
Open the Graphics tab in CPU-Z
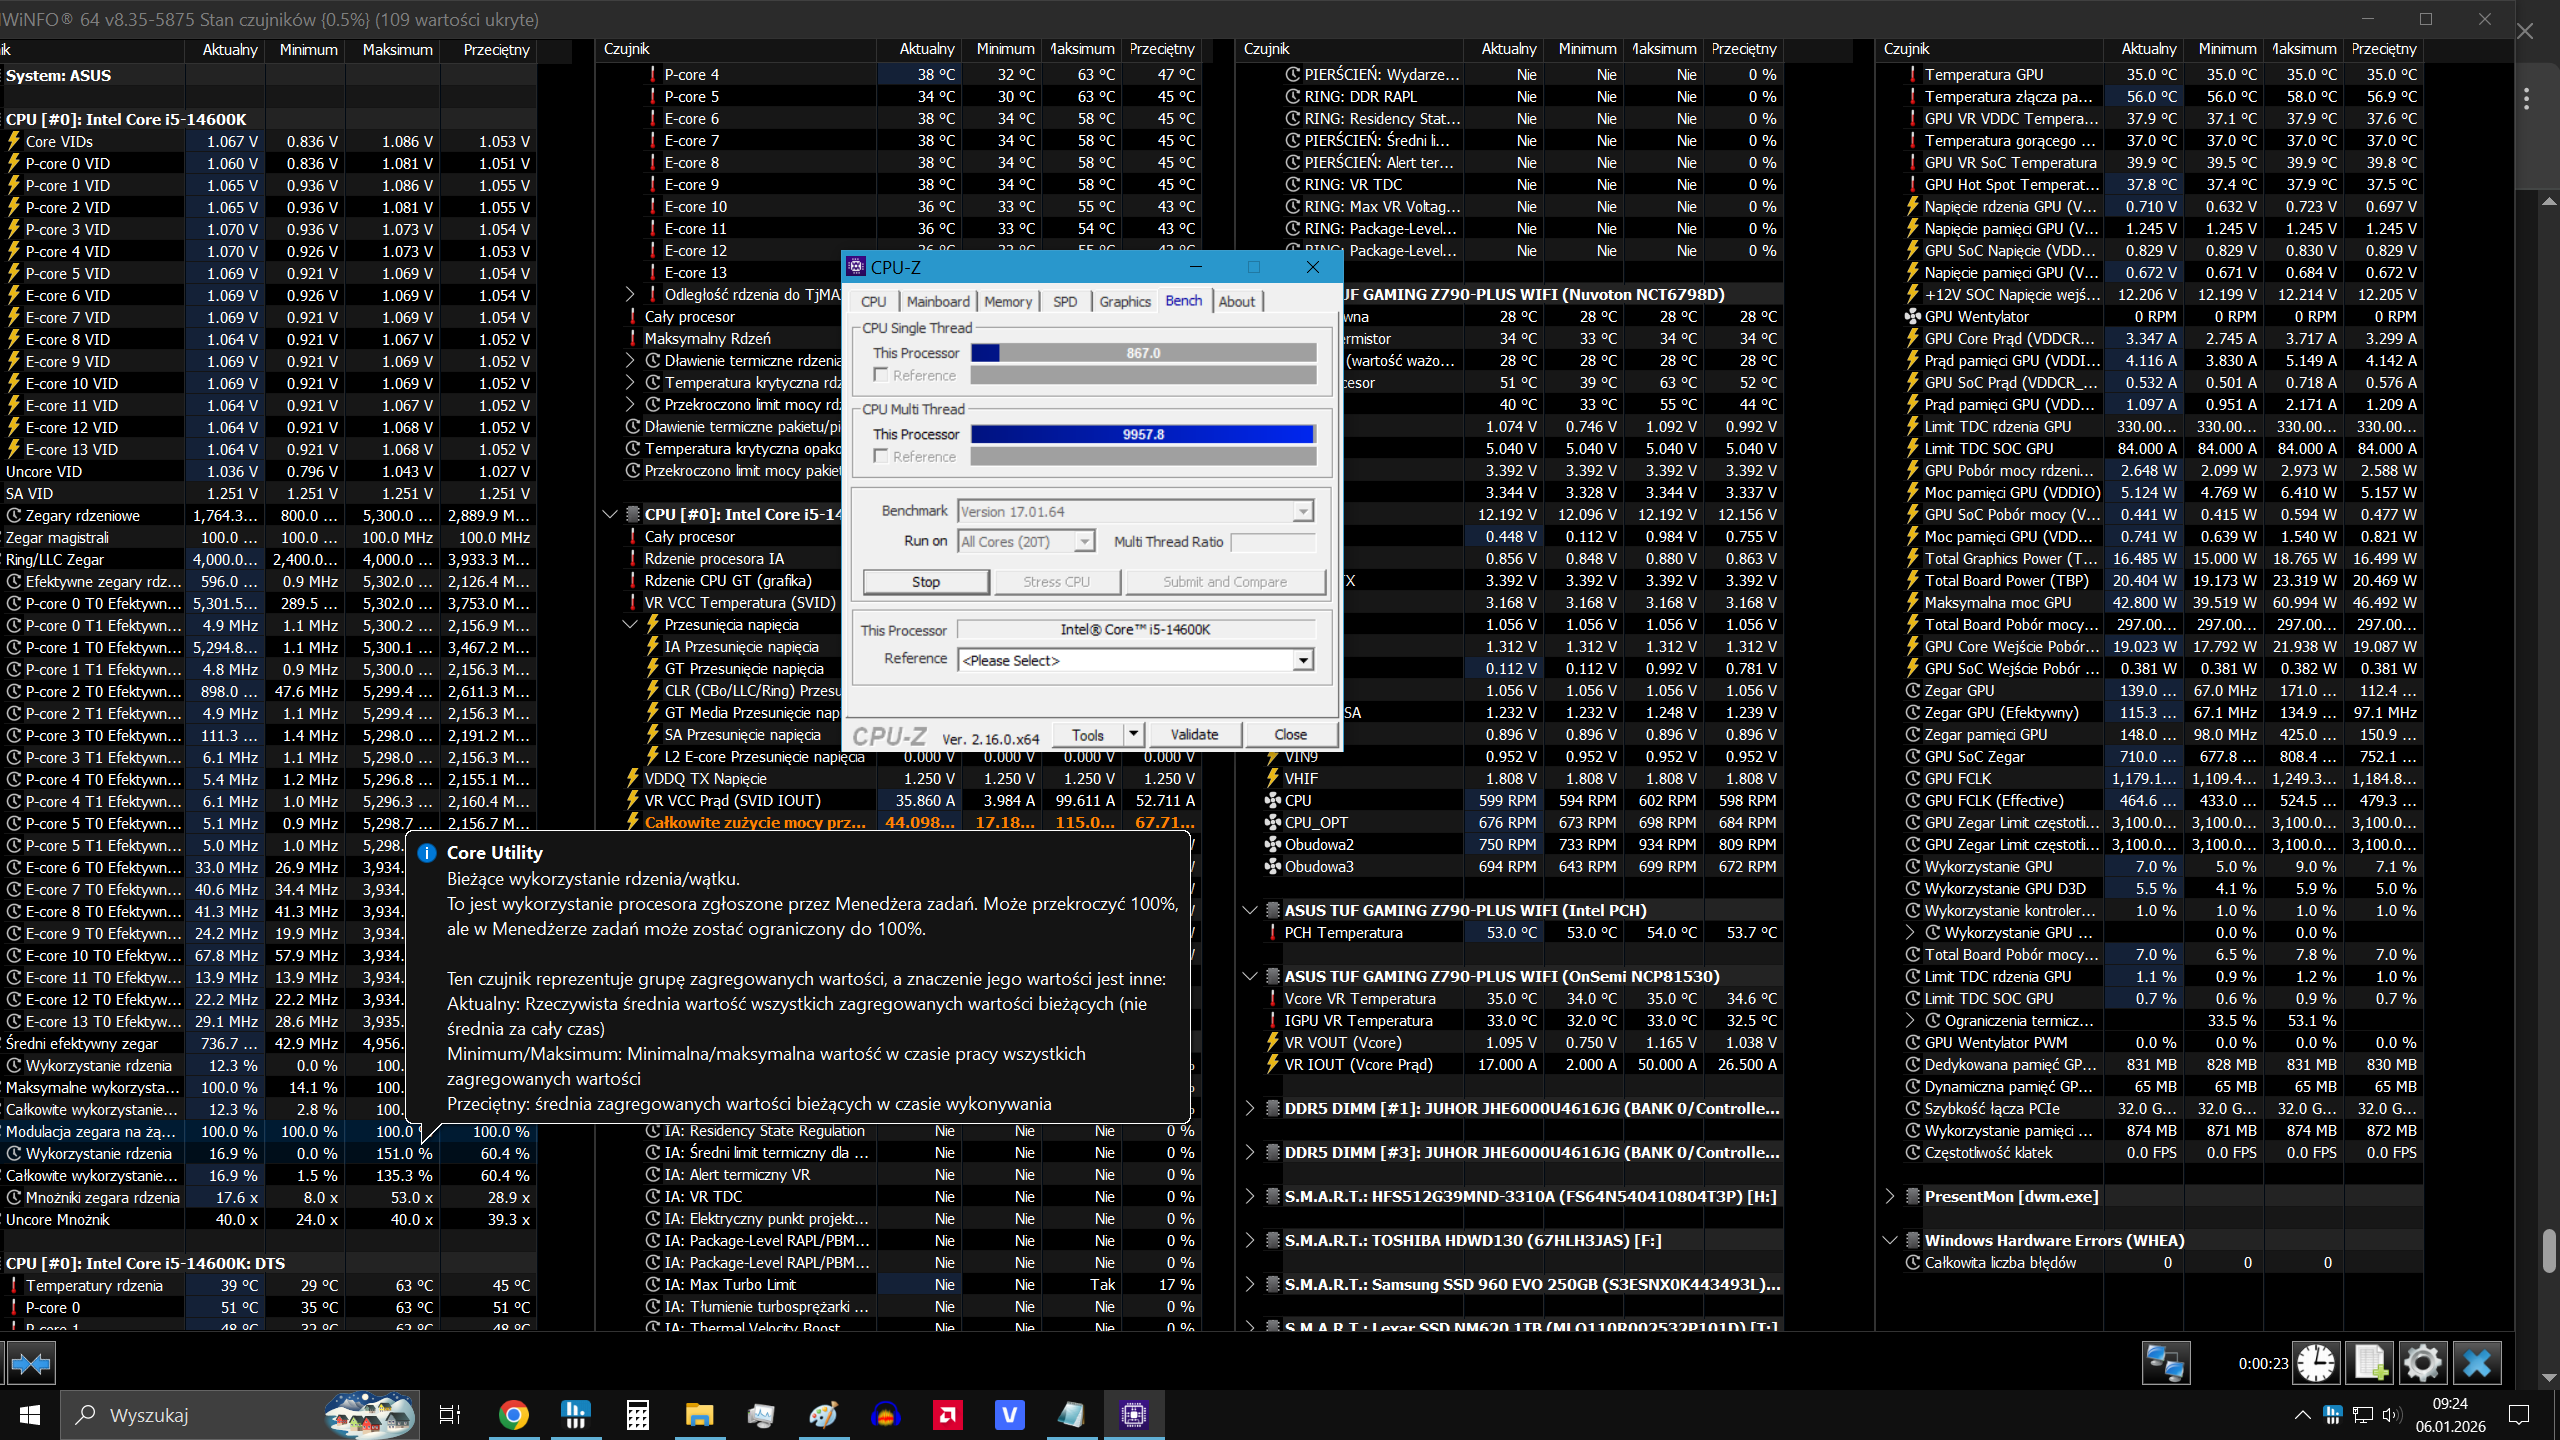(1124, 301)
